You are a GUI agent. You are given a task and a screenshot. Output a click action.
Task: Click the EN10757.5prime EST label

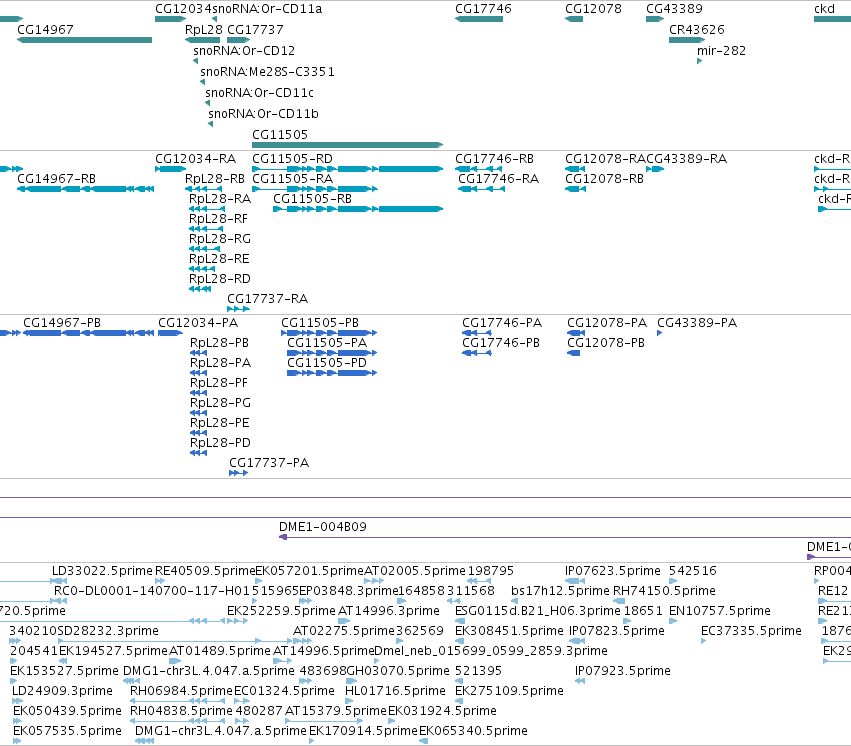pos(720,611)
